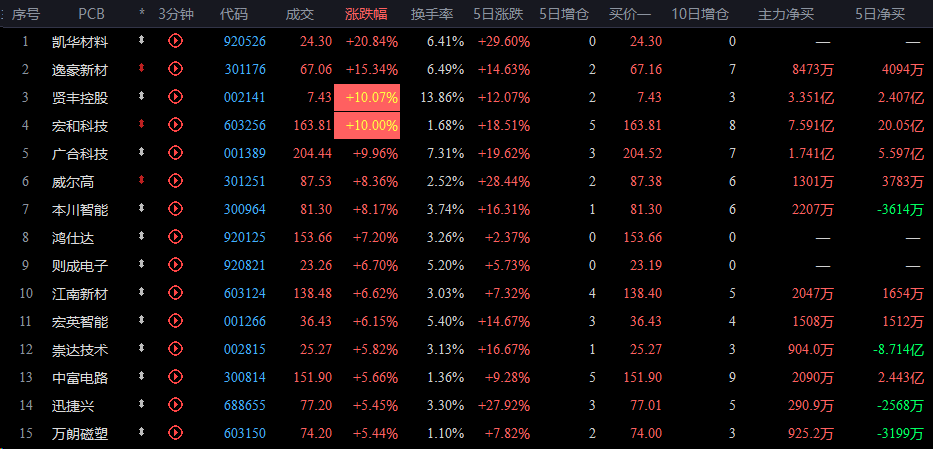Screen dimensions: 933x449
Task: Select stock name 万朗磁塑
Action: coord(80,434)
